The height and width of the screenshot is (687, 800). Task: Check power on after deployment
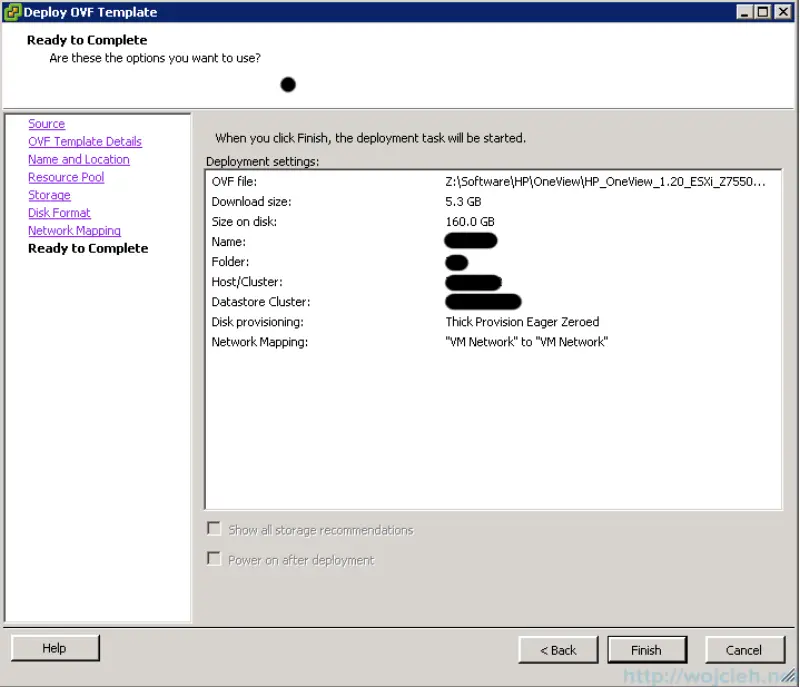point(214,558)
